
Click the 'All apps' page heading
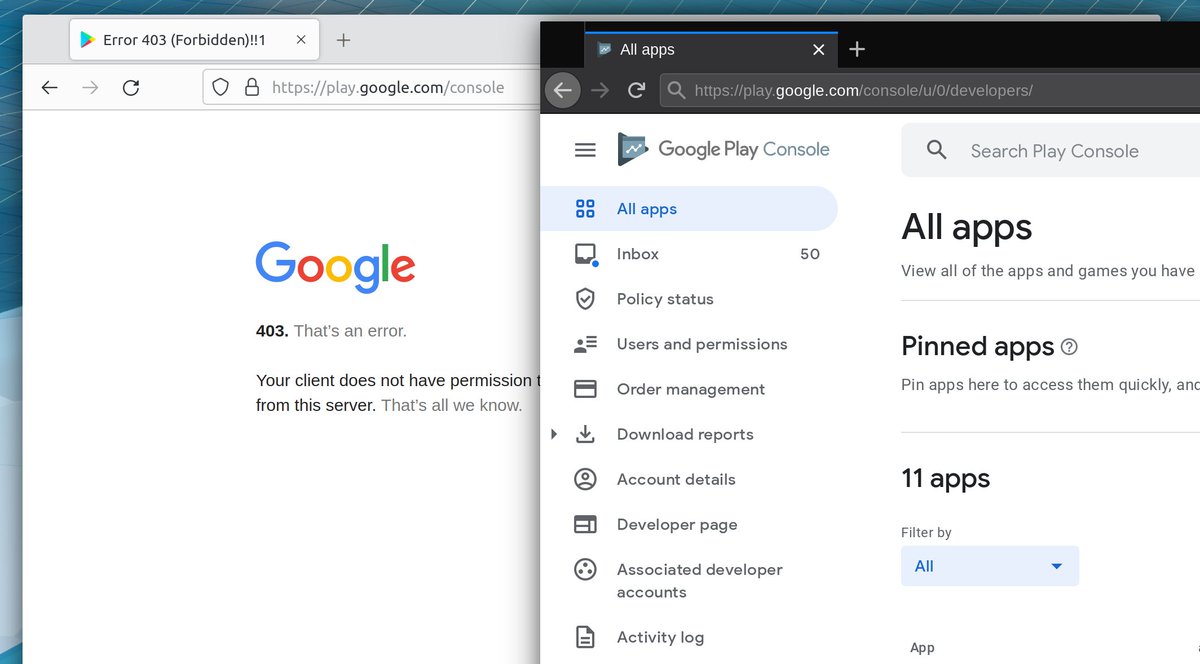point(966,228)
